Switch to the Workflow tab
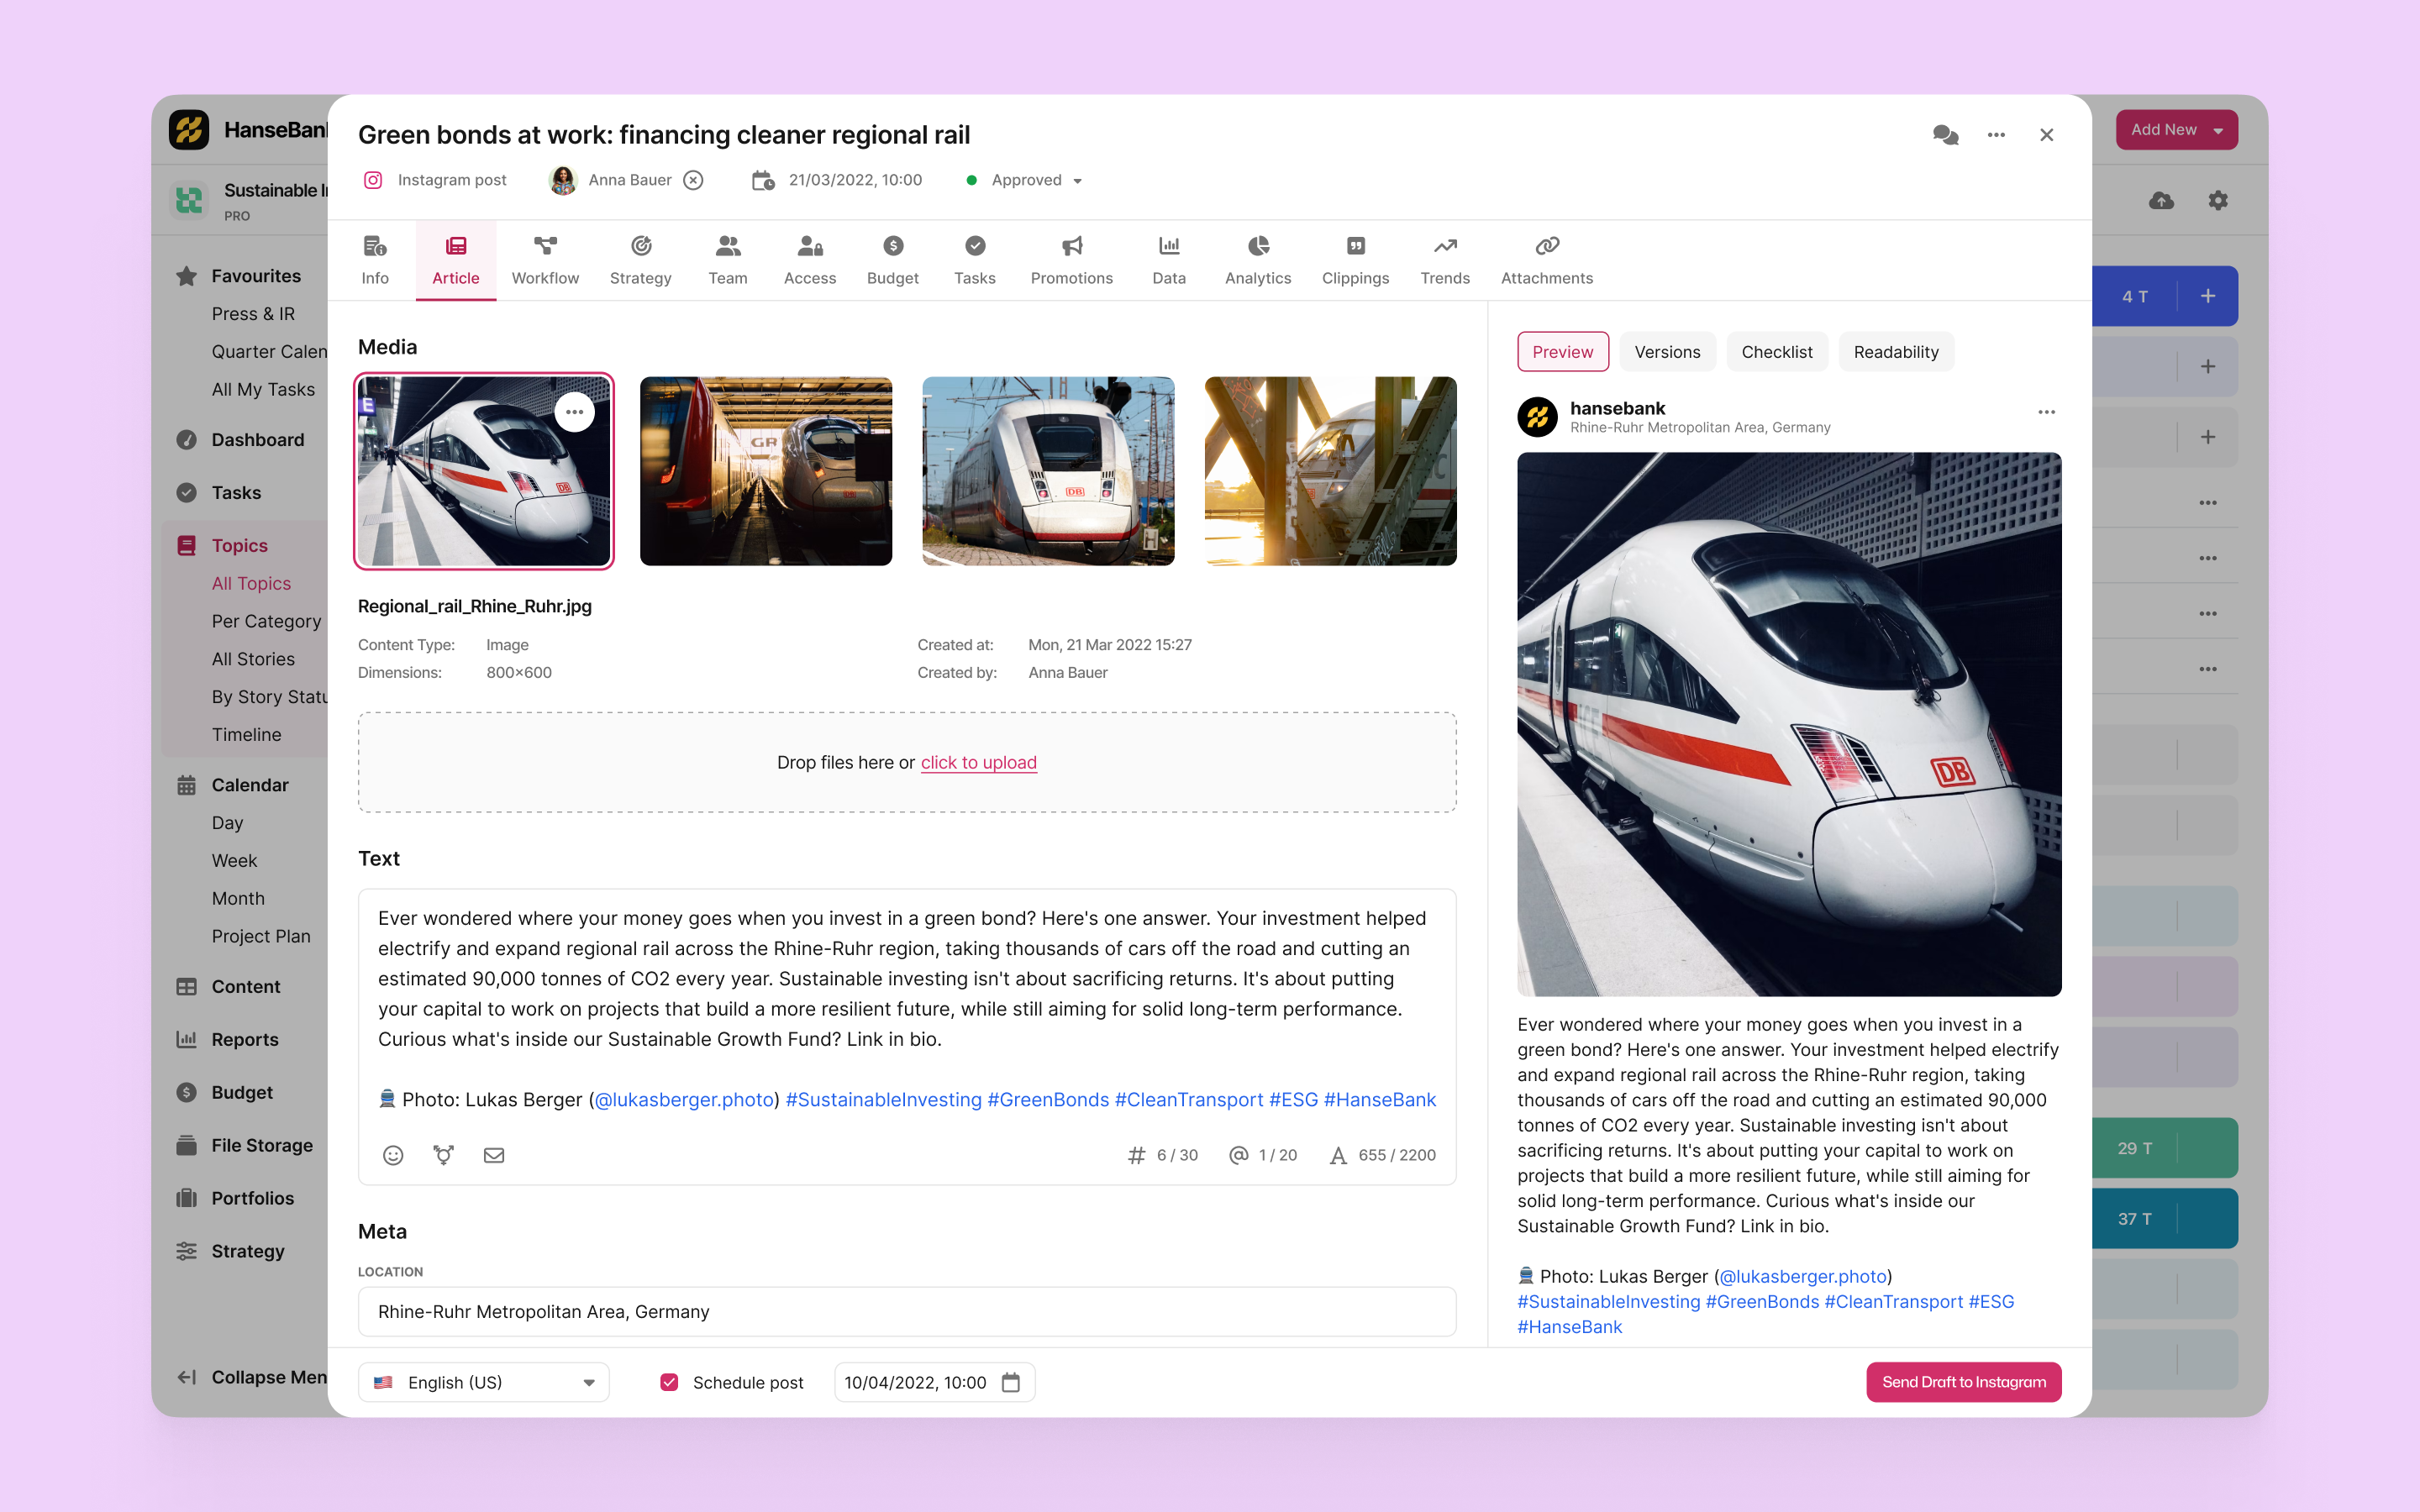 (x=545, y=261)
